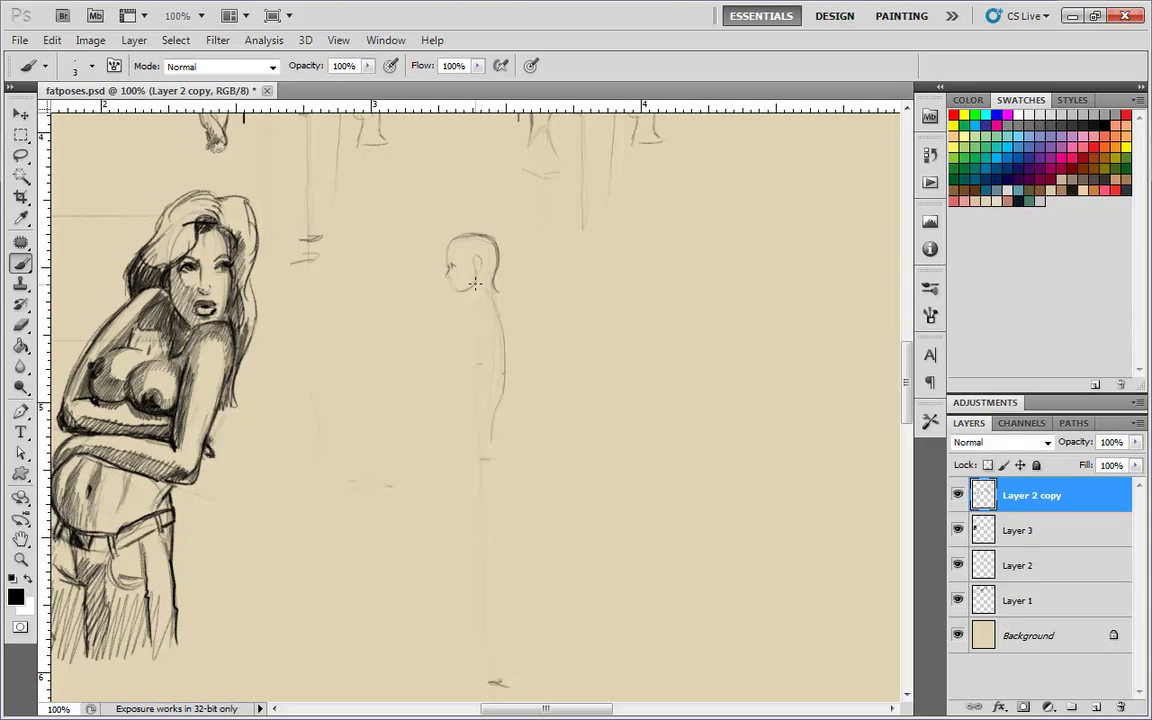Viewport: 1152px width, 720px height.
Task: Expand the brush preset picker arrow
Action: click(x=92, y=66)
